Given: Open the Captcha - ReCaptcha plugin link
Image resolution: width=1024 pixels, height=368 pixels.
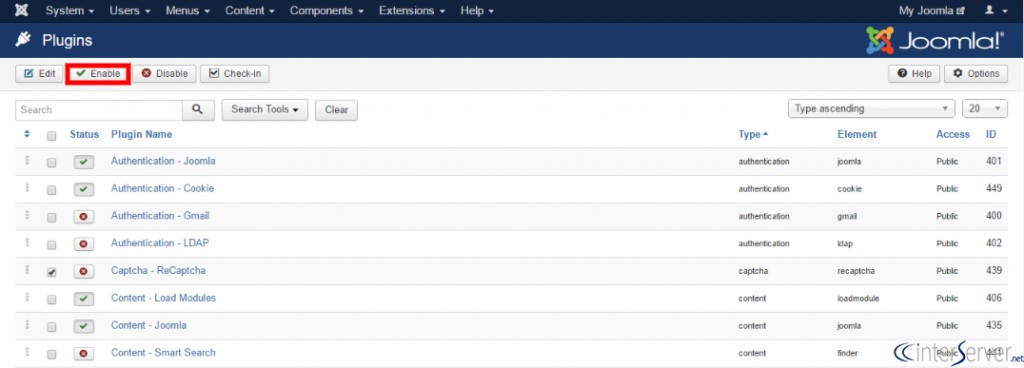Looking at the screenshot, I should coord(159,270).
